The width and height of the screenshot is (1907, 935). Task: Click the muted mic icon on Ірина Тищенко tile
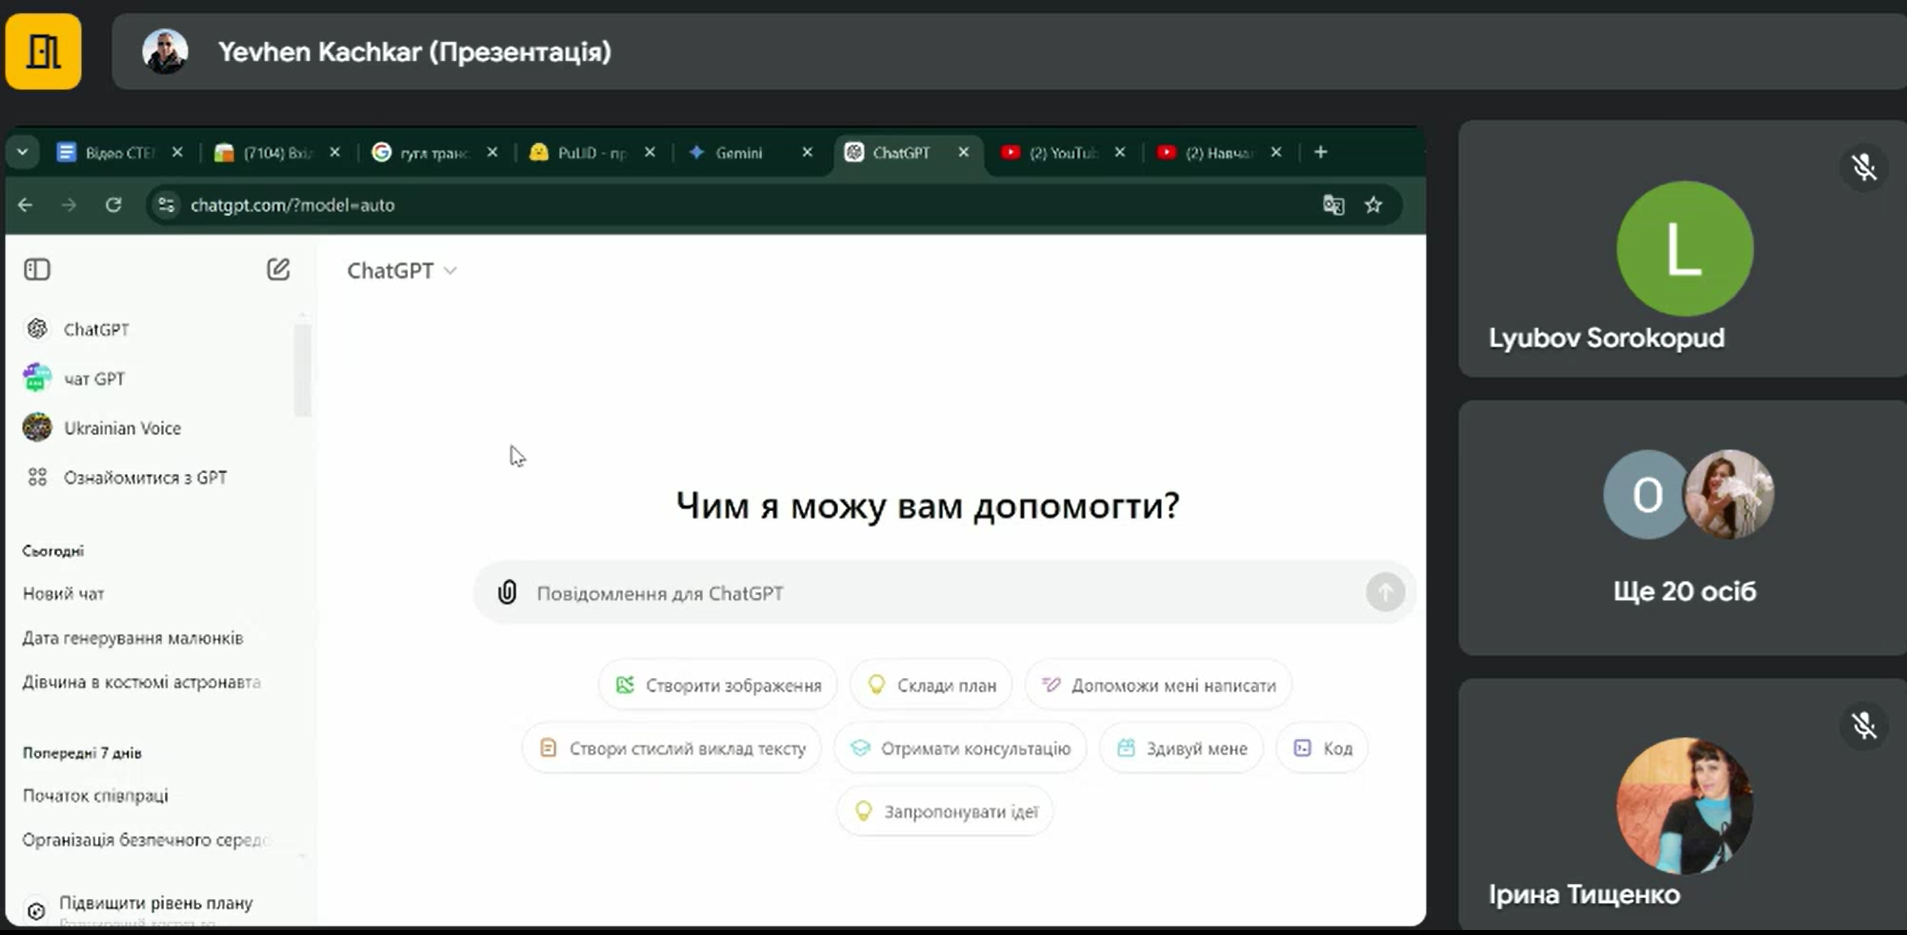tap(1864, 725)
